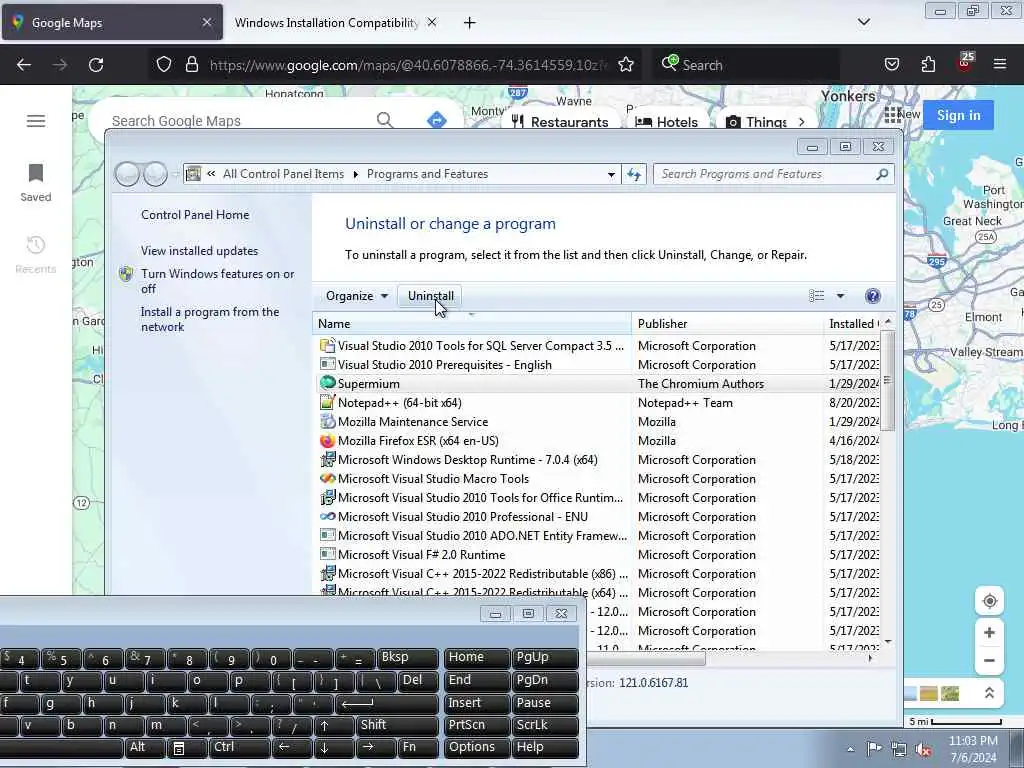
Task: Click the Sign in button
Action: coord(958,115)
